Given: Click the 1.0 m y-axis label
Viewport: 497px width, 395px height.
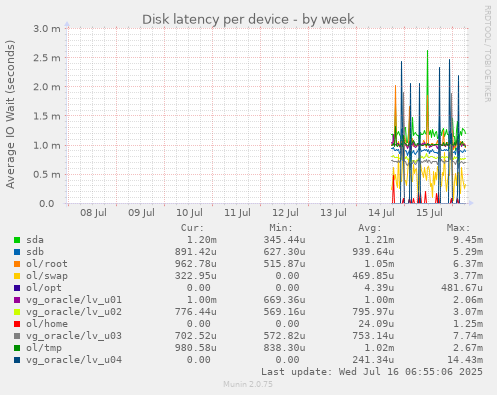Looking at the screenshot, I should click(x=47, y=146).
